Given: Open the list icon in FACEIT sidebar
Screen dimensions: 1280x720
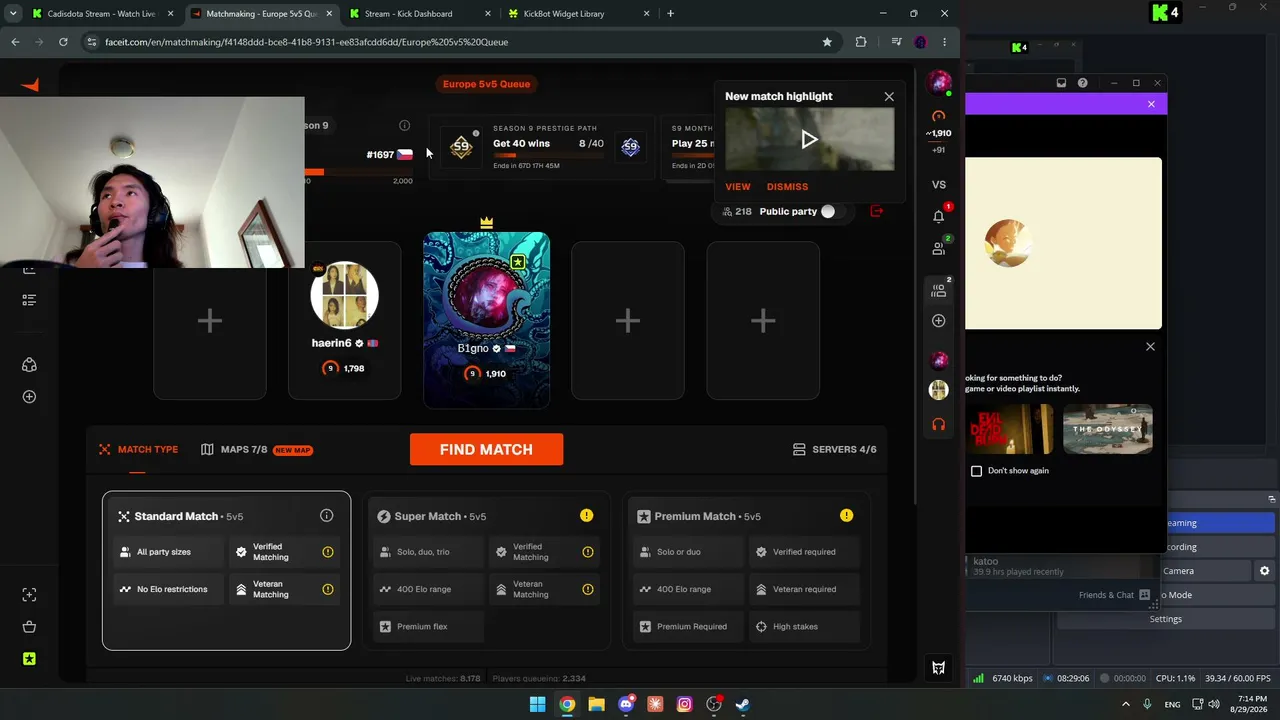Looking at the screenshot, I should point(29,299).
